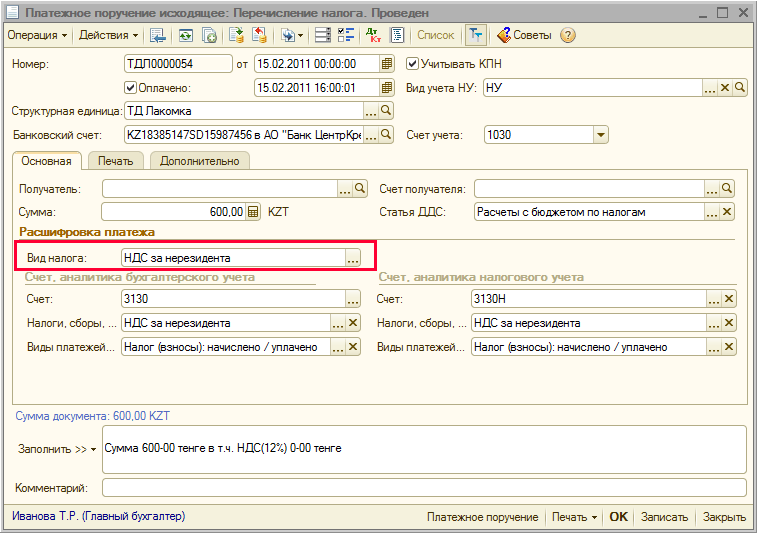Switch to the Дополнительно tab
This screenshot has width=757, height=533.
tap(199, 161)
